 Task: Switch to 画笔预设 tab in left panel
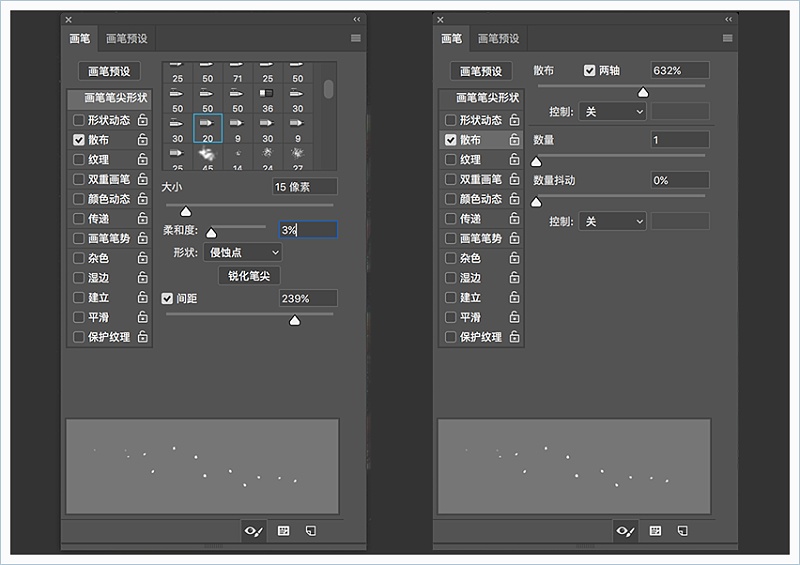click(126, 39)
